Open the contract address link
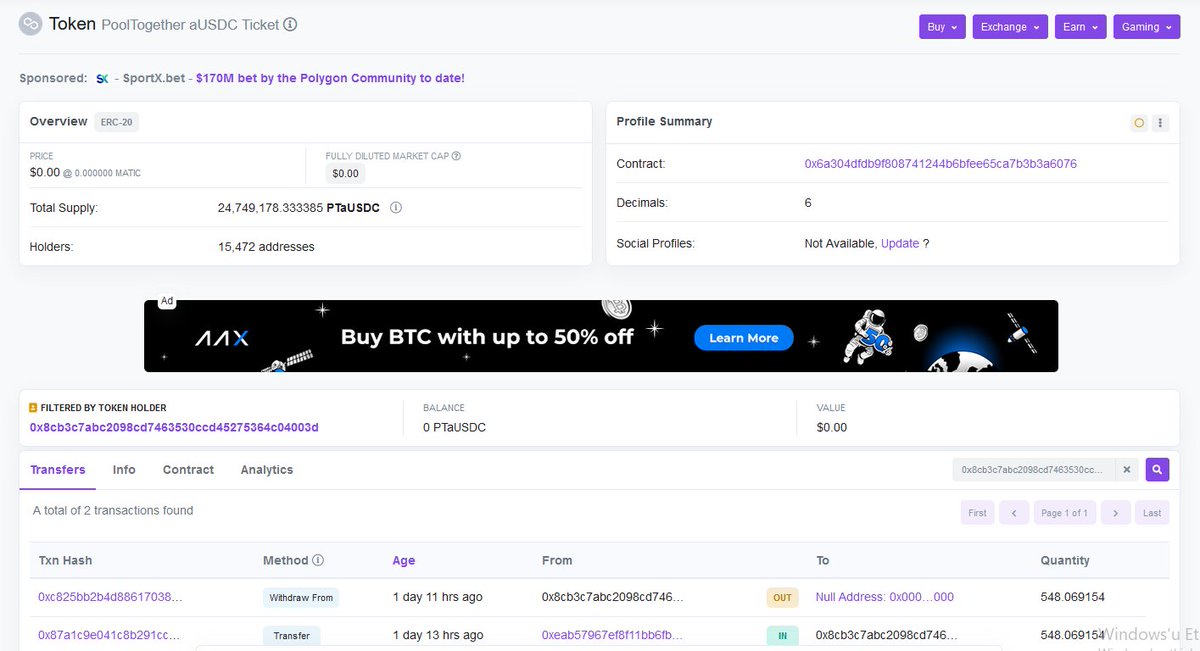This screenshot has width=1200, height=651. click(x=940, y=164)
